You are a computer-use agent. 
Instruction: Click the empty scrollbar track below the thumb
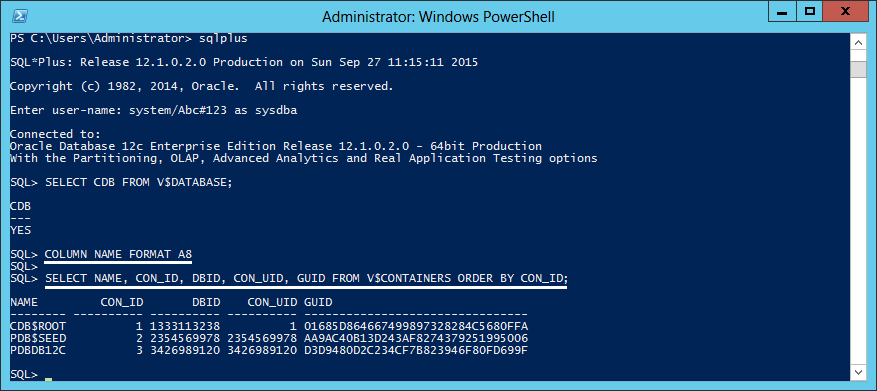[x=858, y=219]
